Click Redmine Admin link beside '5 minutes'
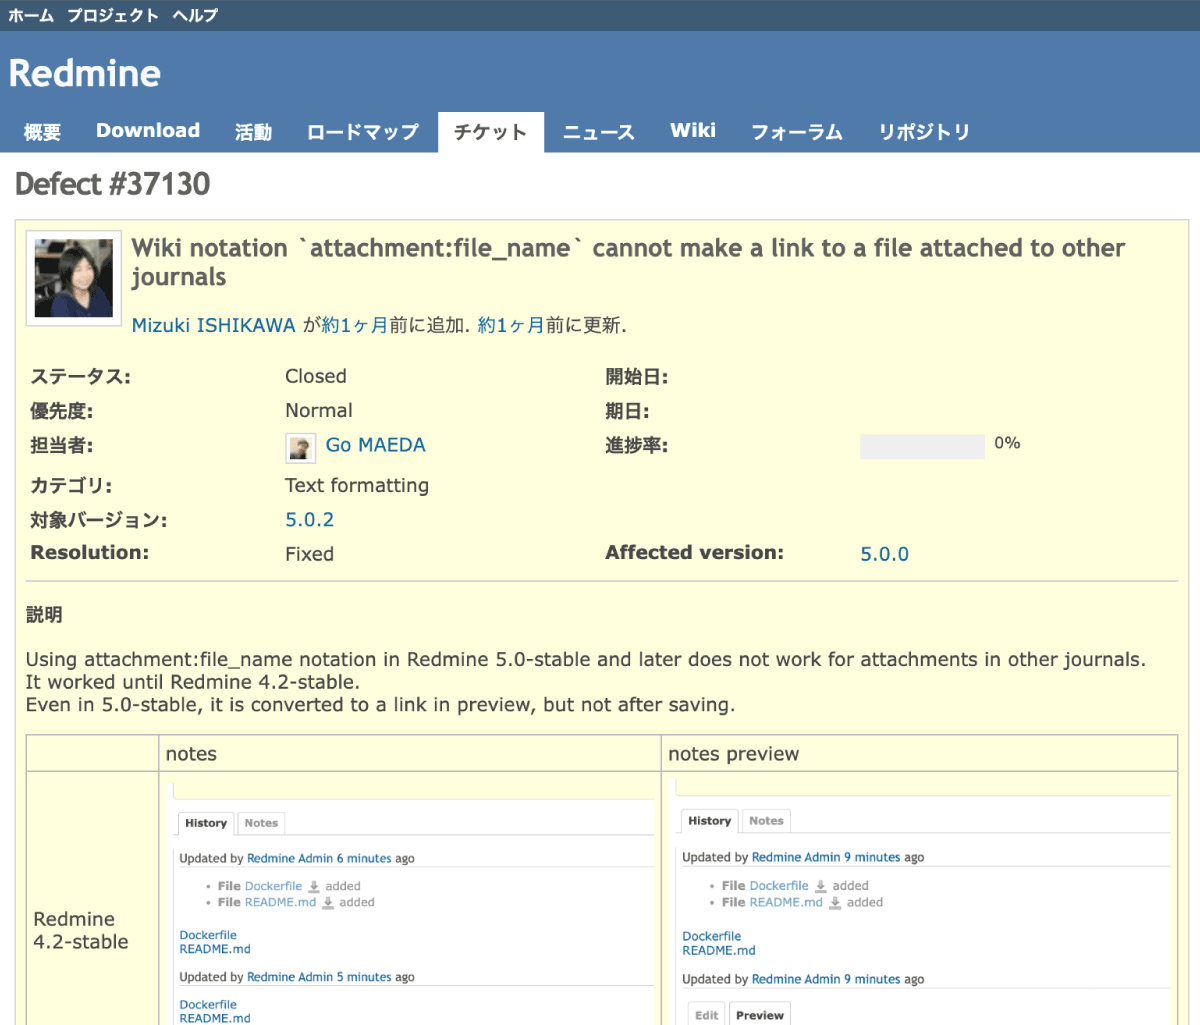 click(x=290, y=977)
